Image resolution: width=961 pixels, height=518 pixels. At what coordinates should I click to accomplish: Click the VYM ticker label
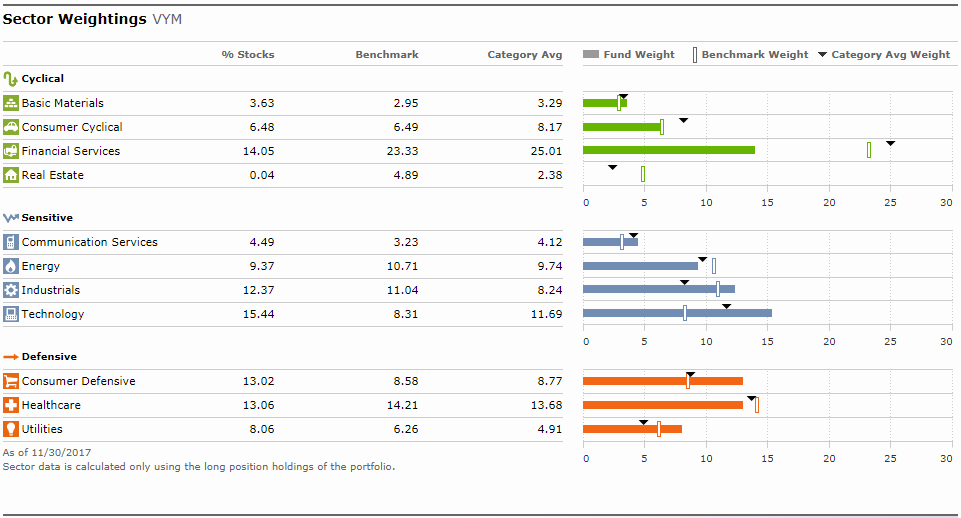click(167, 19)
